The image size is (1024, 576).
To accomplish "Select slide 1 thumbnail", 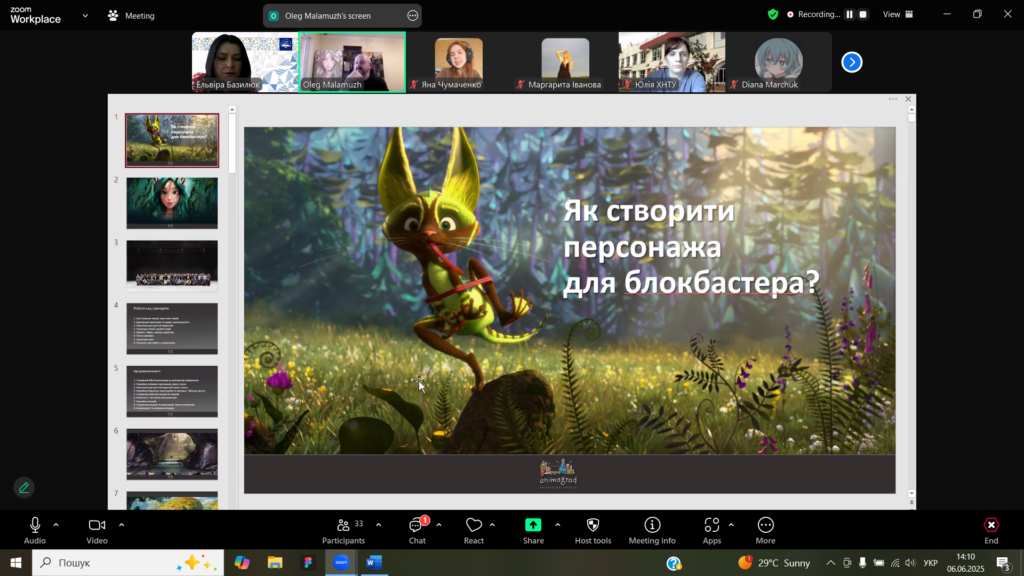I will point(172,140).
